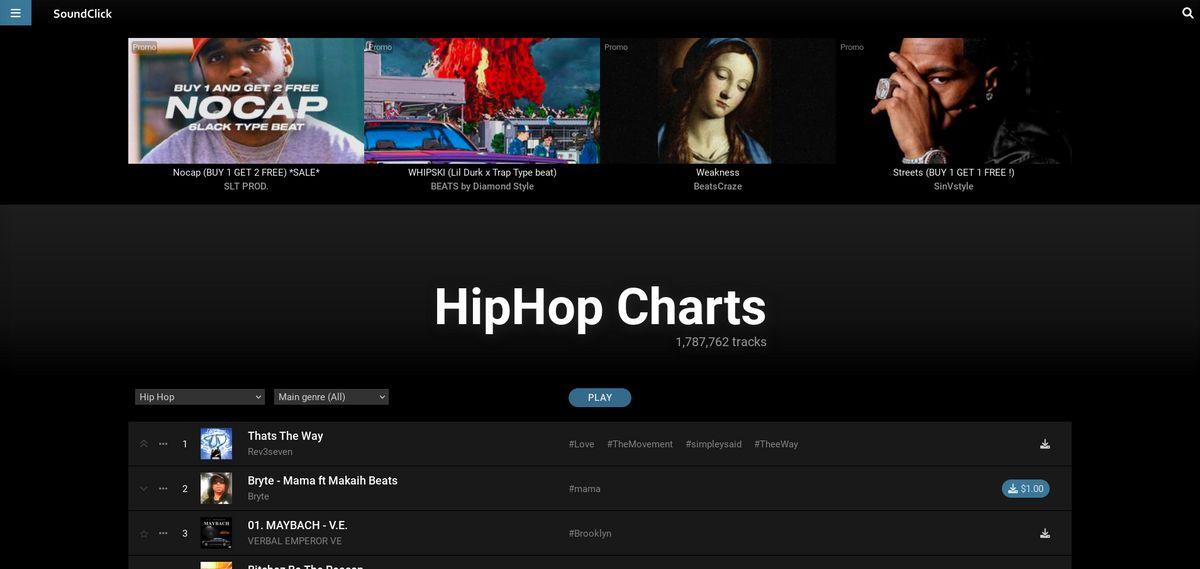1200x569 pixels.
Task: Expand the Main genre (All) dropdown
Action: point(331,397)
